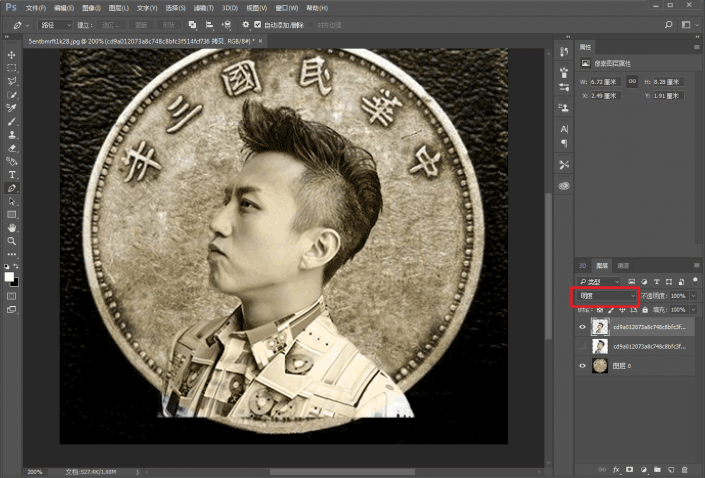Click the search magnifier at top right
Image resolution: width=705 pixels, height=478 pixels.
pos(669,25)
